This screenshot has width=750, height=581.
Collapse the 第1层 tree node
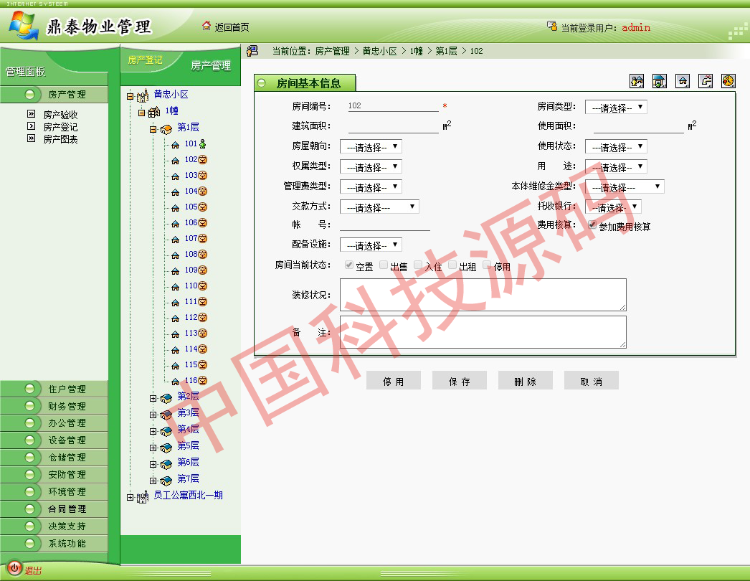[x=153, y=129]
